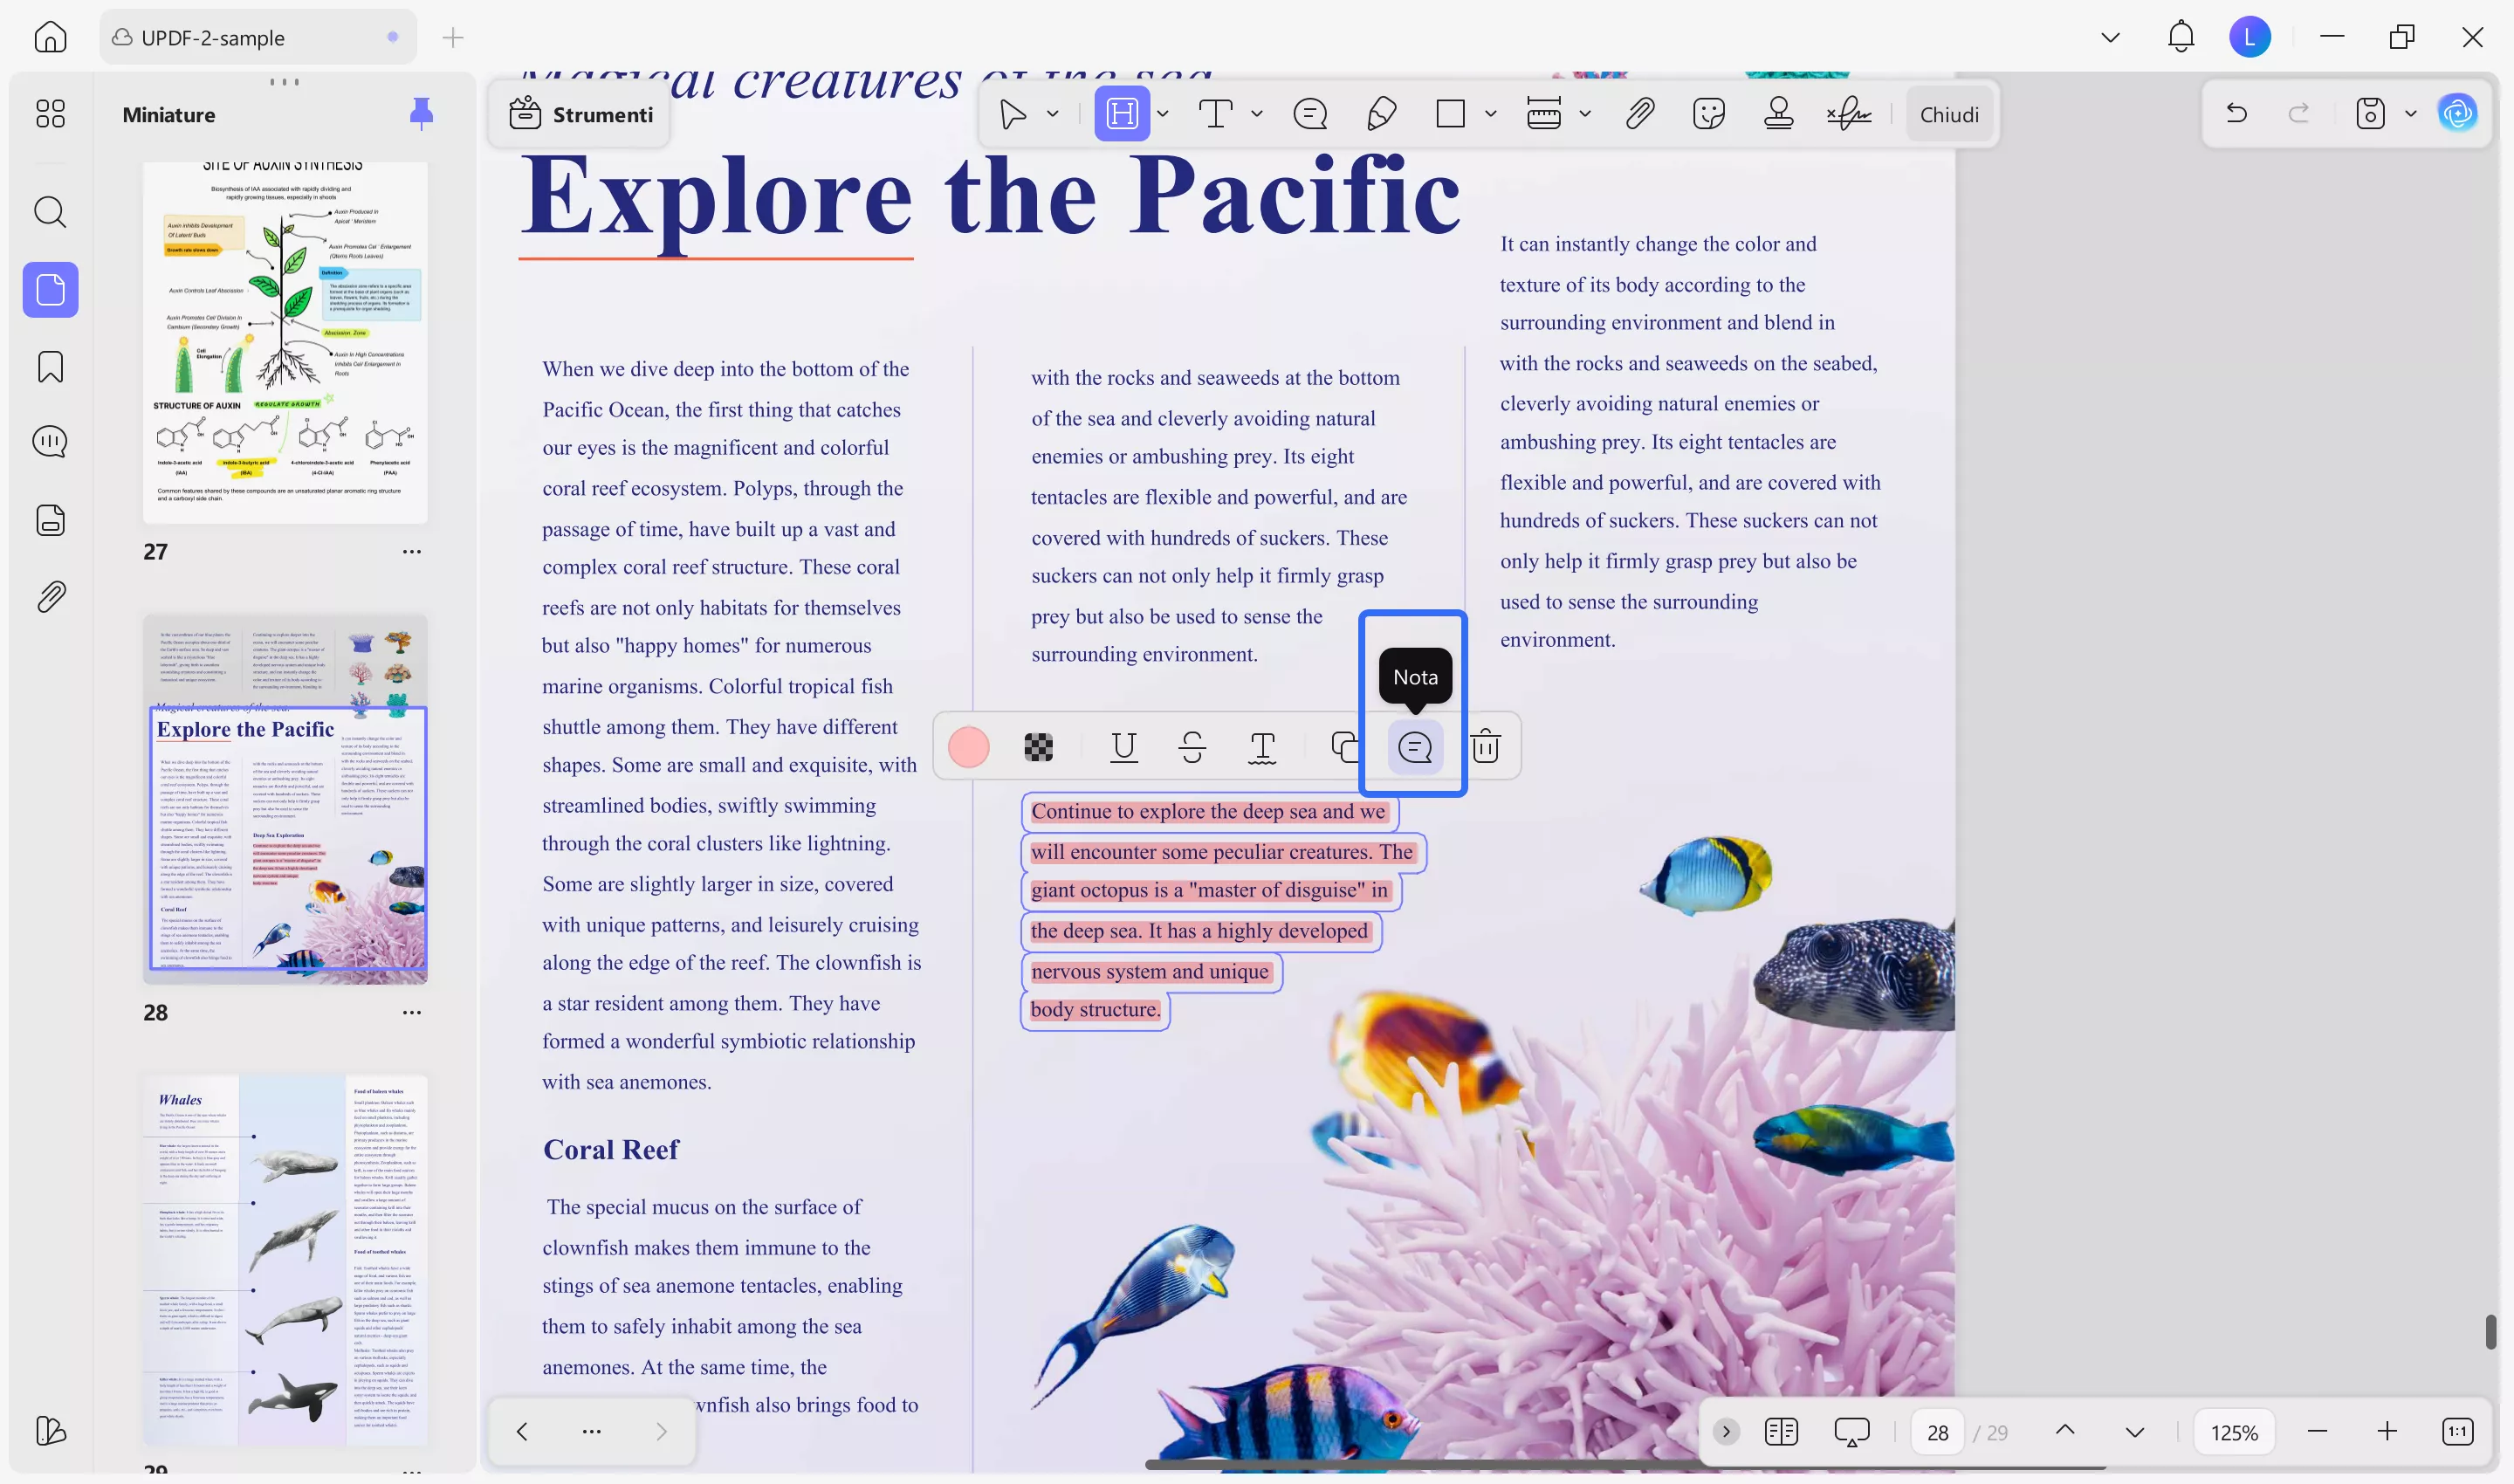Screen dimensions: 2514x1484
Task: Toggle underline style in the annotation popup
Action: click(1123, 747)
